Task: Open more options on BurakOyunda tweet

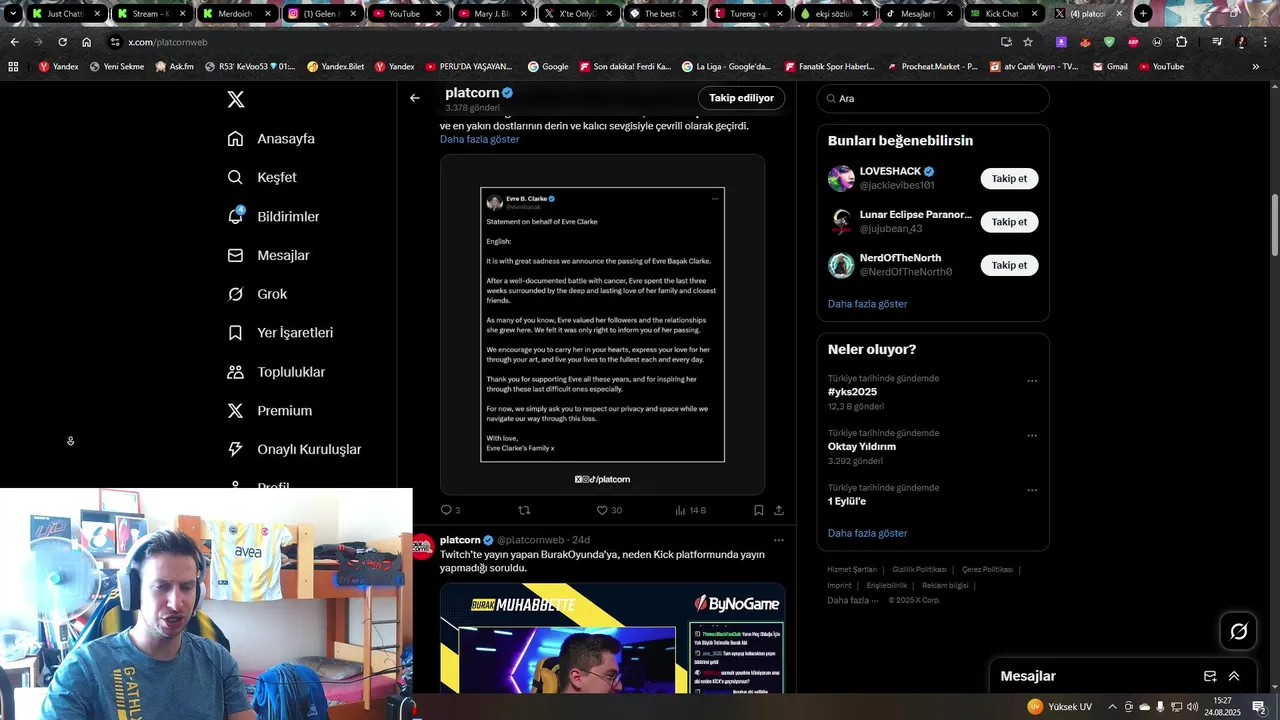Action: 778,540
